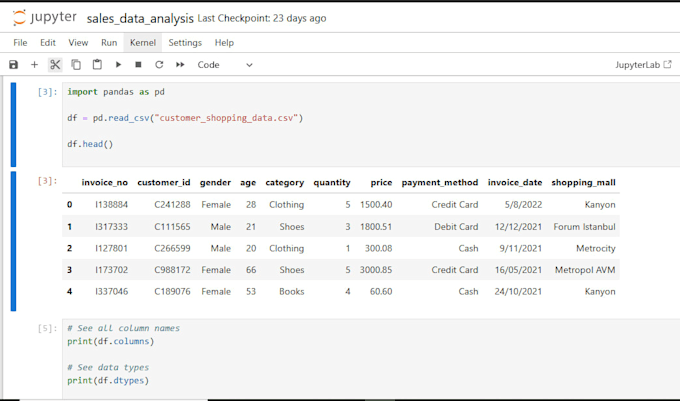Open notebook in JupyterLab

click(x=643, y=65)
